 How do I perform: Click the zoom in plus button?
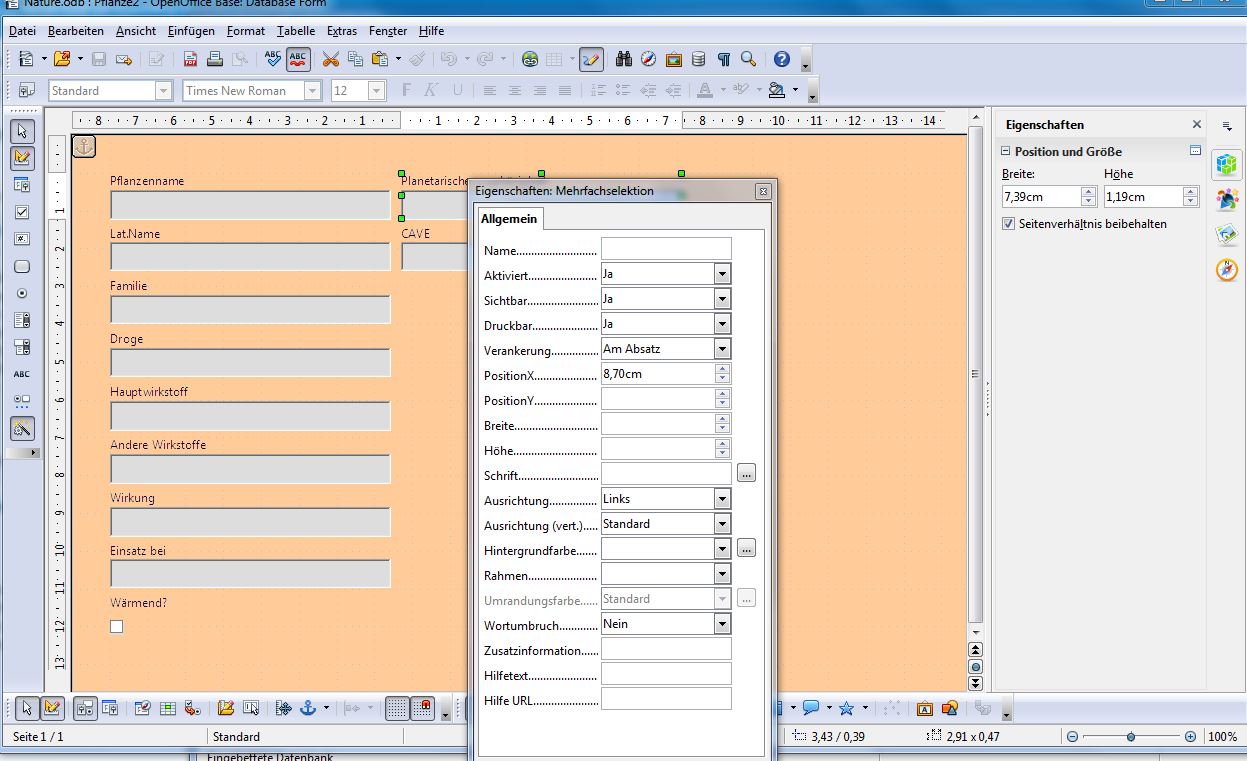tap(1190, 736)
